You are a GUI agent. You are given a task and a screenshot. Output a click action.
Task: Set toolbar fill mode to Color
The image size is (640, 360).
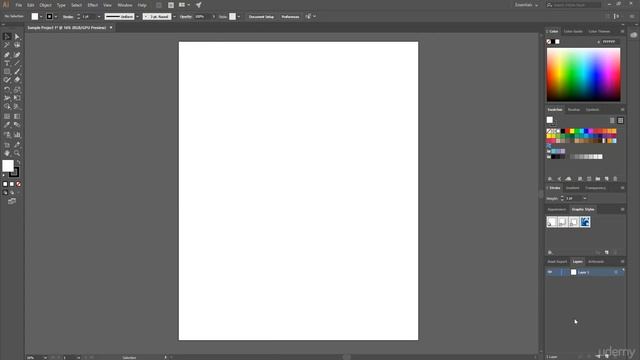pos(5,184)
